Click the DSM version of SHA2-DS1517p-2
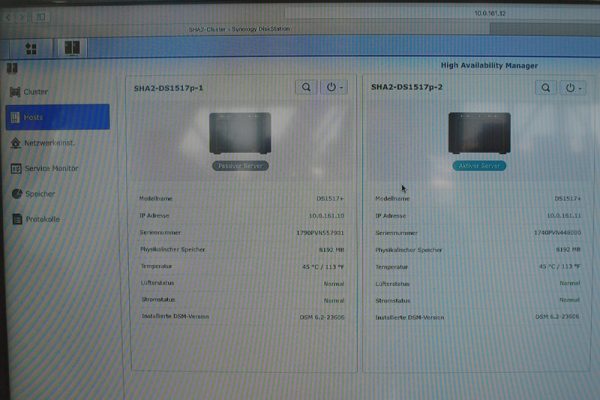The width and height of the screenshot is (600, 400). [x=557, y=317]
